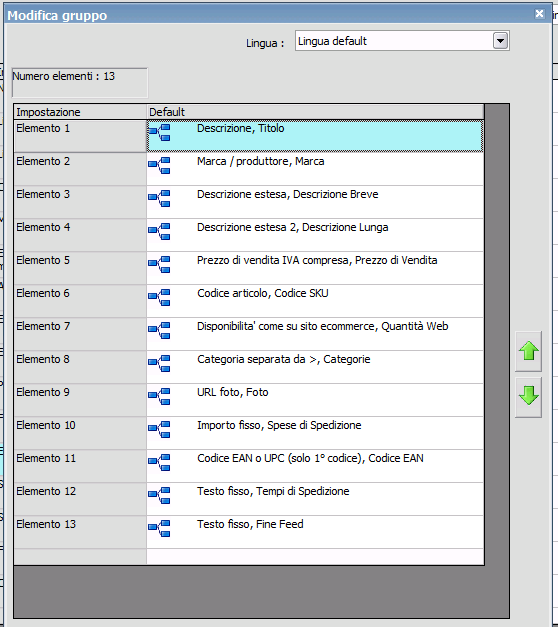Click the tree icon in Elemento 1 row

click(x=159, y=132)
